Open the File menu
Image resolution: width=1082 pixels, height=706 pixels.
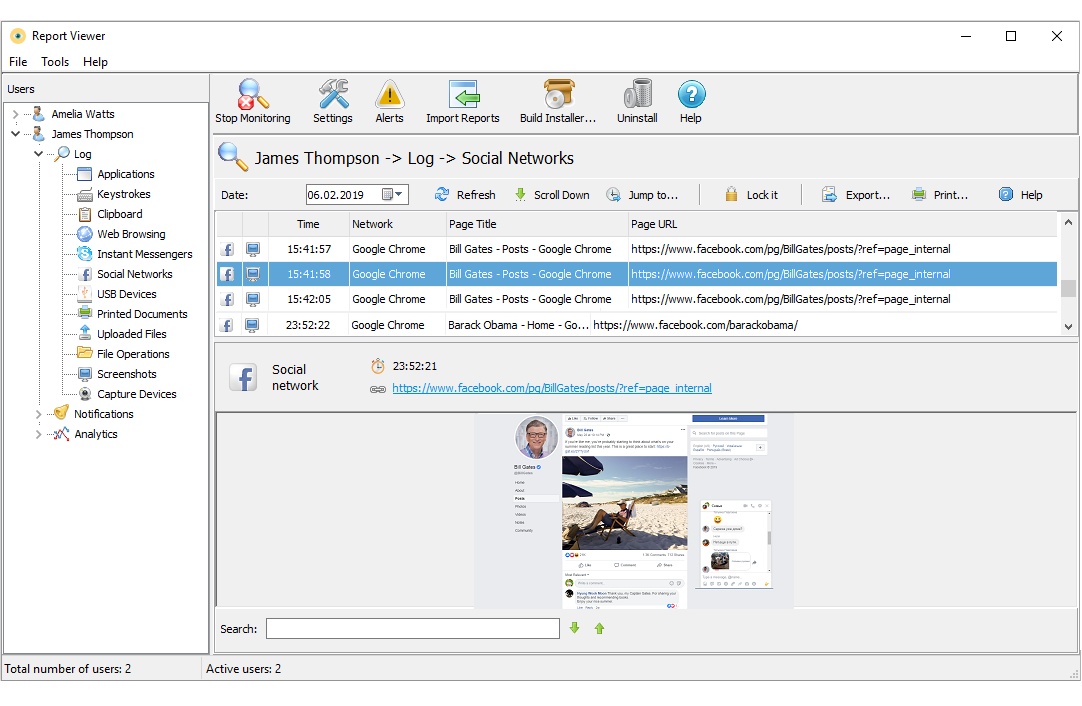point(18,62)
